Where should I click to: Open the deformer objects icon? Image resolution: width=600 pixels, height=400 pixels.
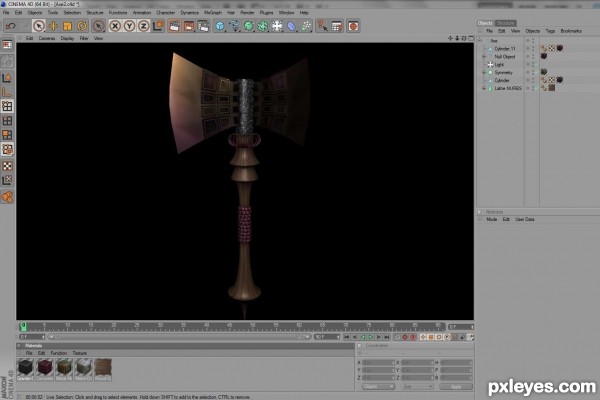[292, 26]
